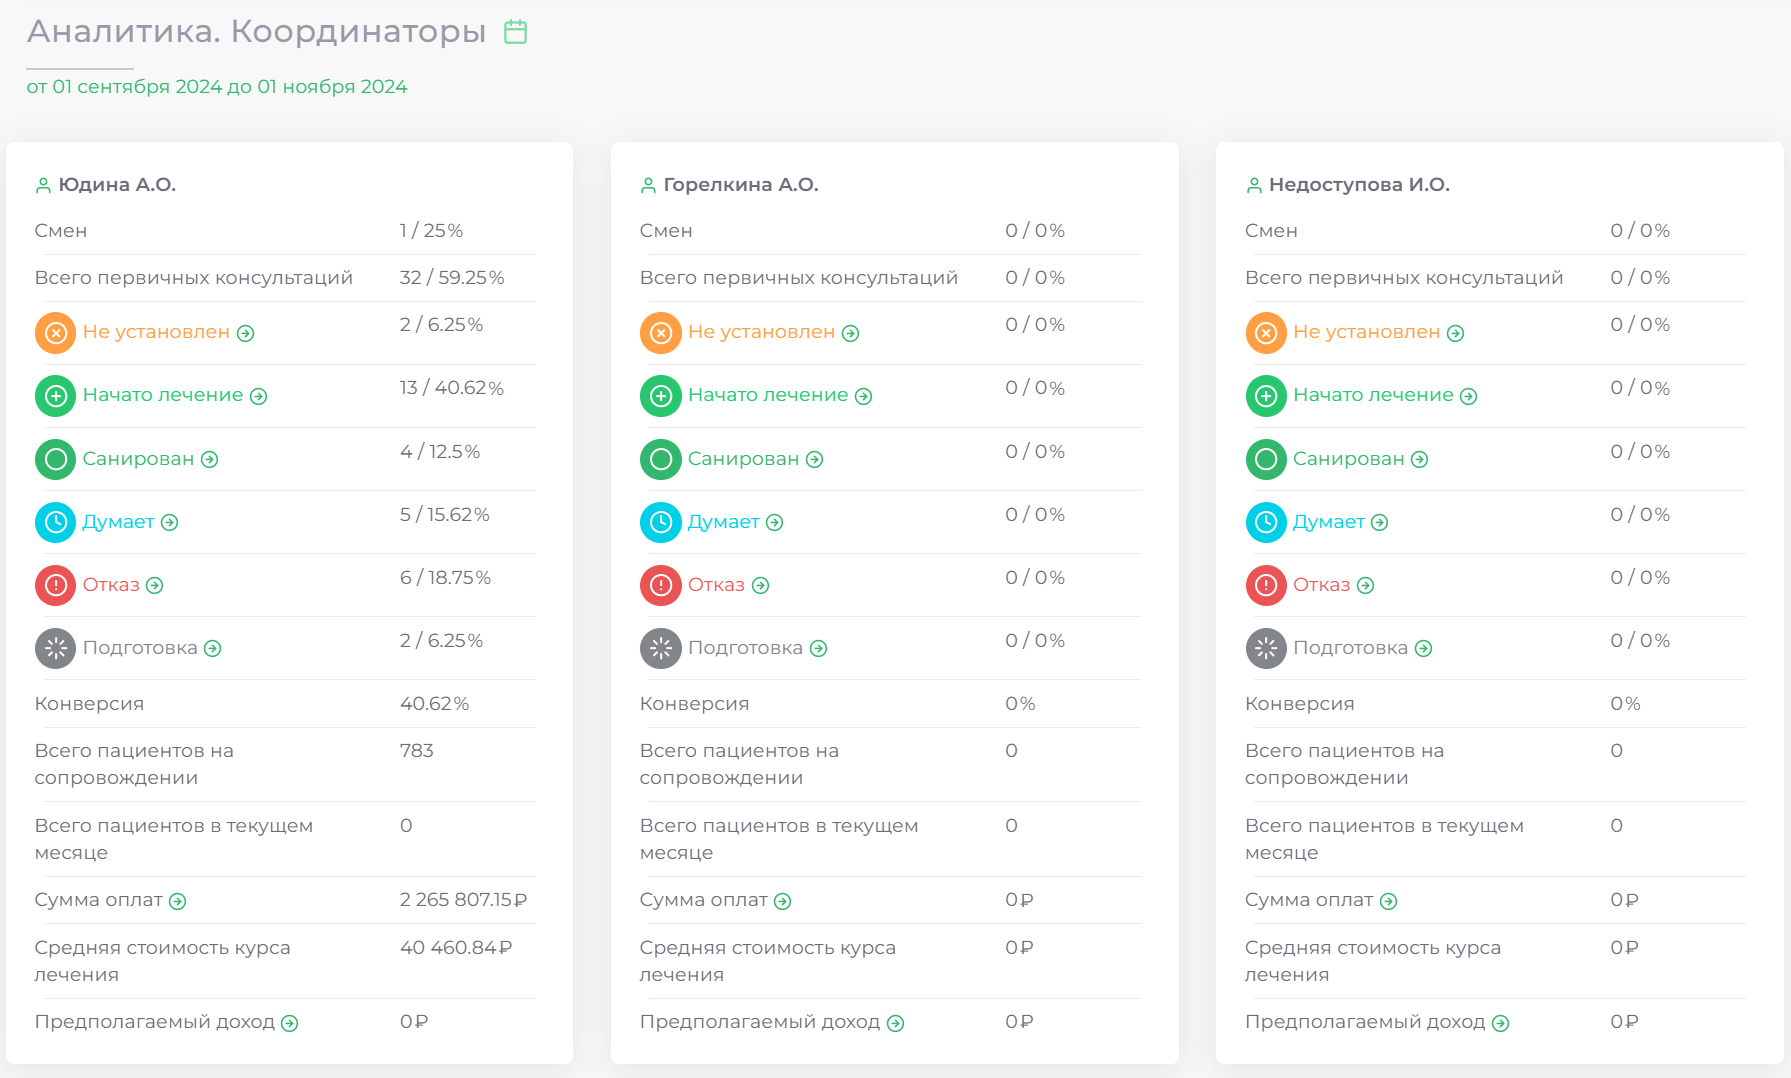
Task: Open Начато лечение link in Горелкина card
Action: coord(780,395)
